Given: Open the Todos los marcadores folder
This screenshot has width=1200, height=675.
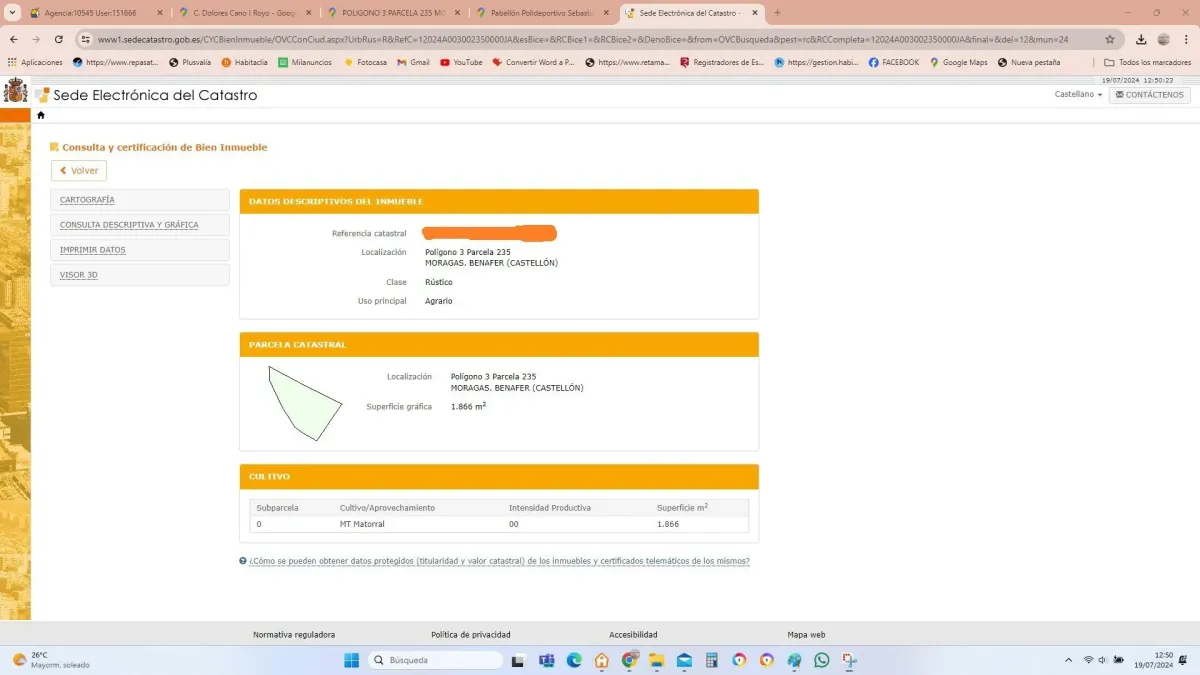Looking at the screenshot, I should point(1146,62).
